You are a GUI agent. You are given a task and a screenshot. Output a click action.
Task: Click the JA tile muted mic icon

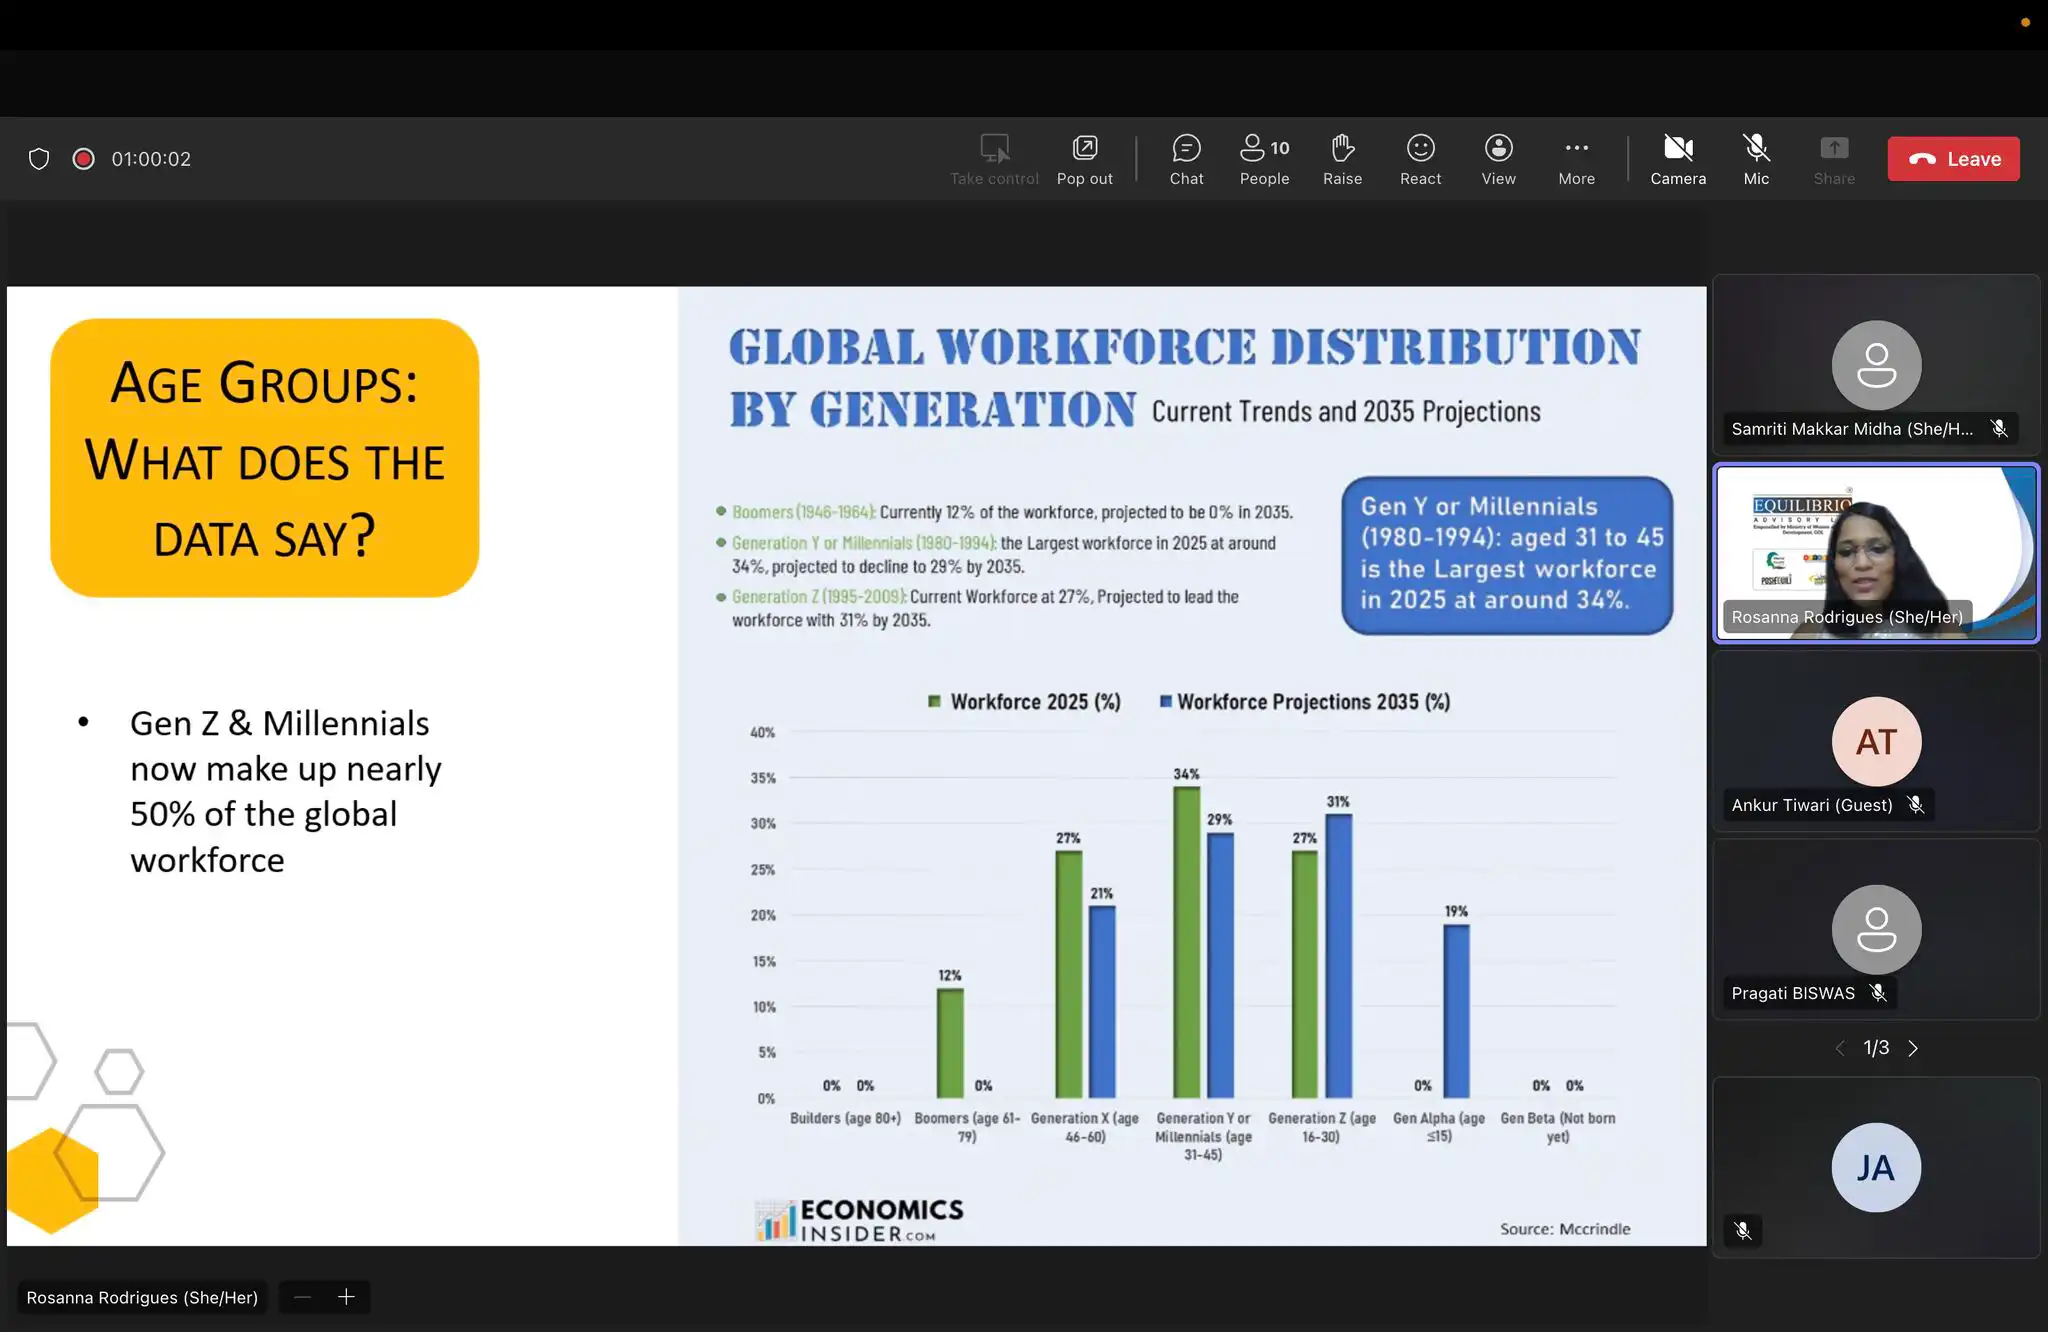pyautogui.click(x=1743, y=1231)
